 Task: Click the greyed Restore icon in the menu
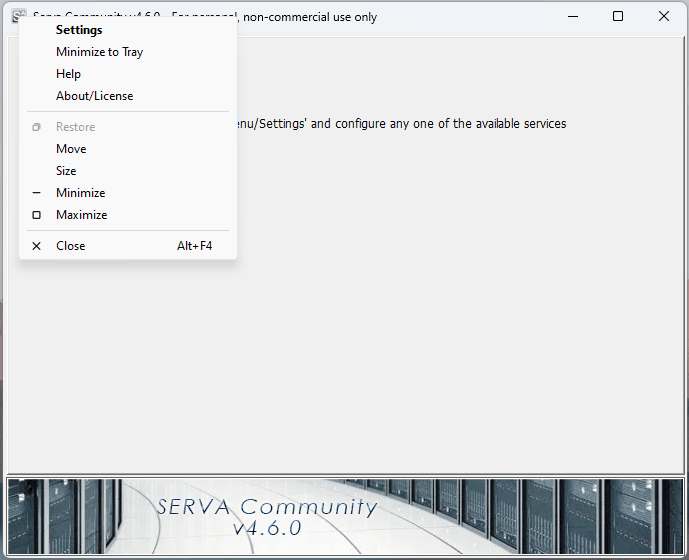click(37, 127)
